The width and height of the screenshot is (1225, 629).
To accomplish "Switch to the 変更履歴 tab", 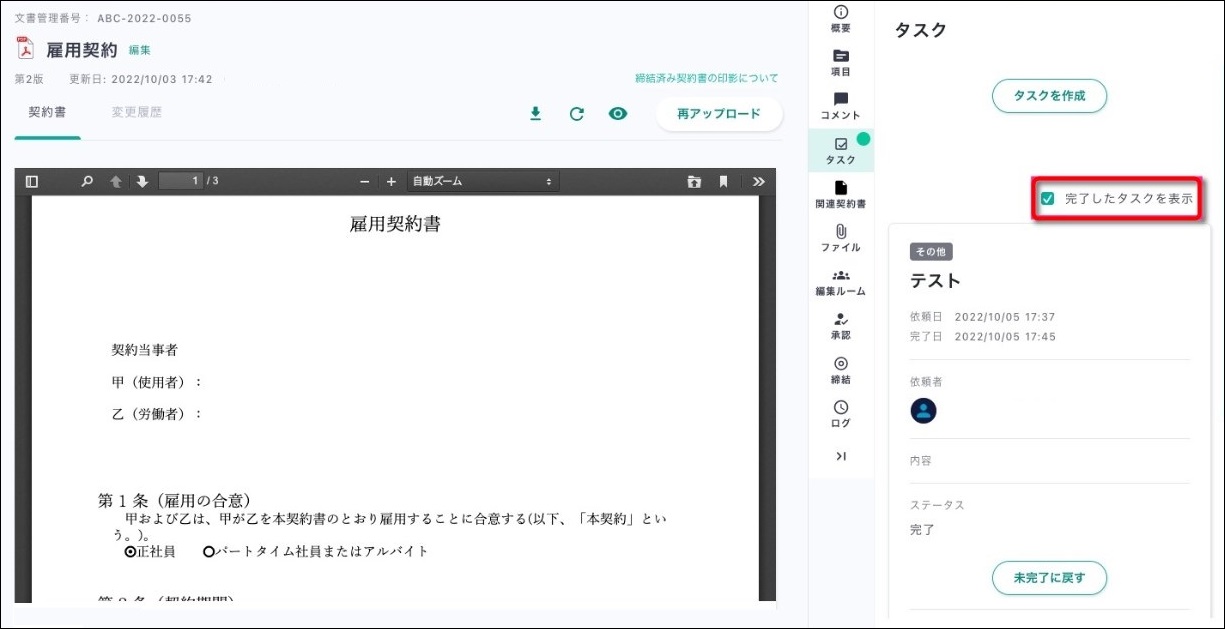I will coord(136,112).
